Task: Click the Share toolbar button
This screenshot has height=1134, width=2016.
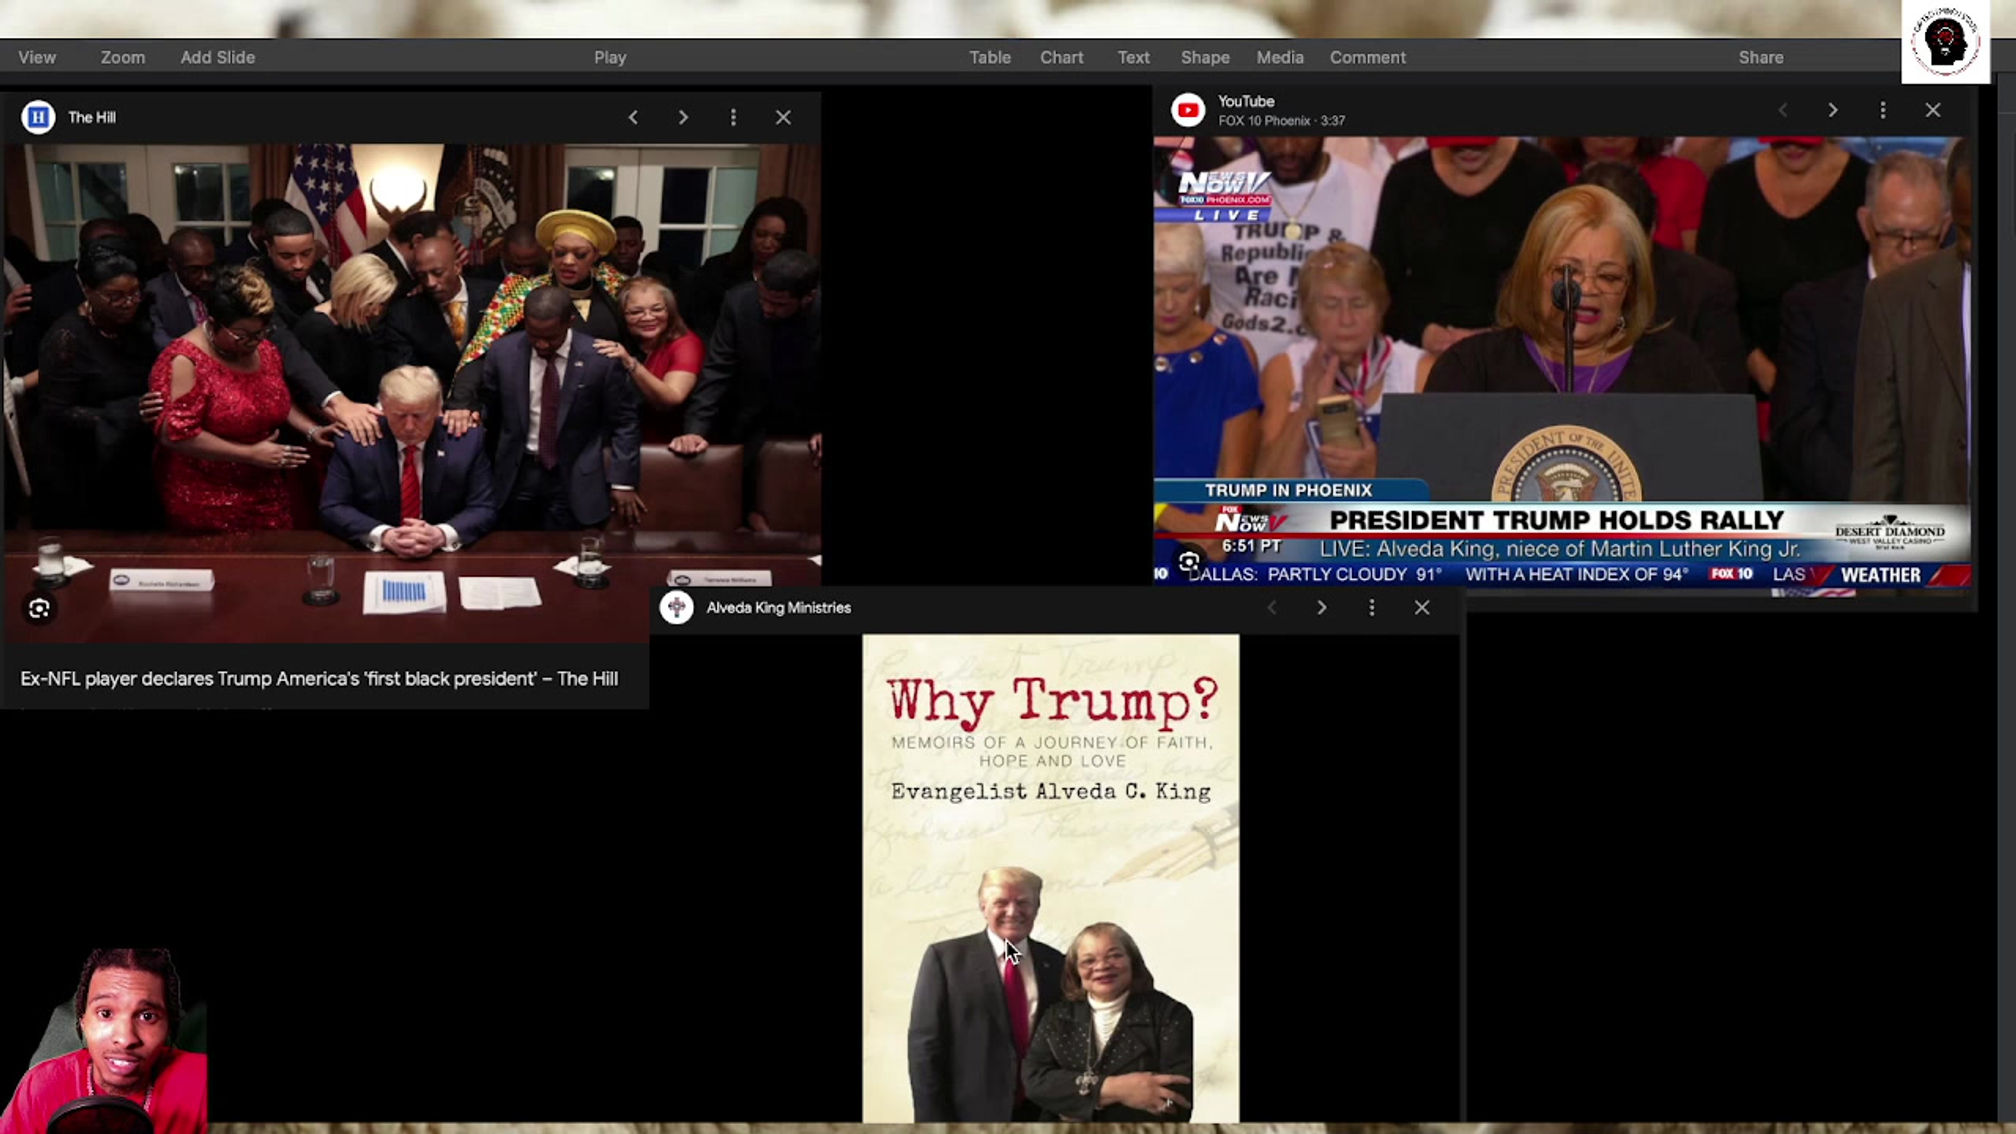Action: pos(1760,58)
